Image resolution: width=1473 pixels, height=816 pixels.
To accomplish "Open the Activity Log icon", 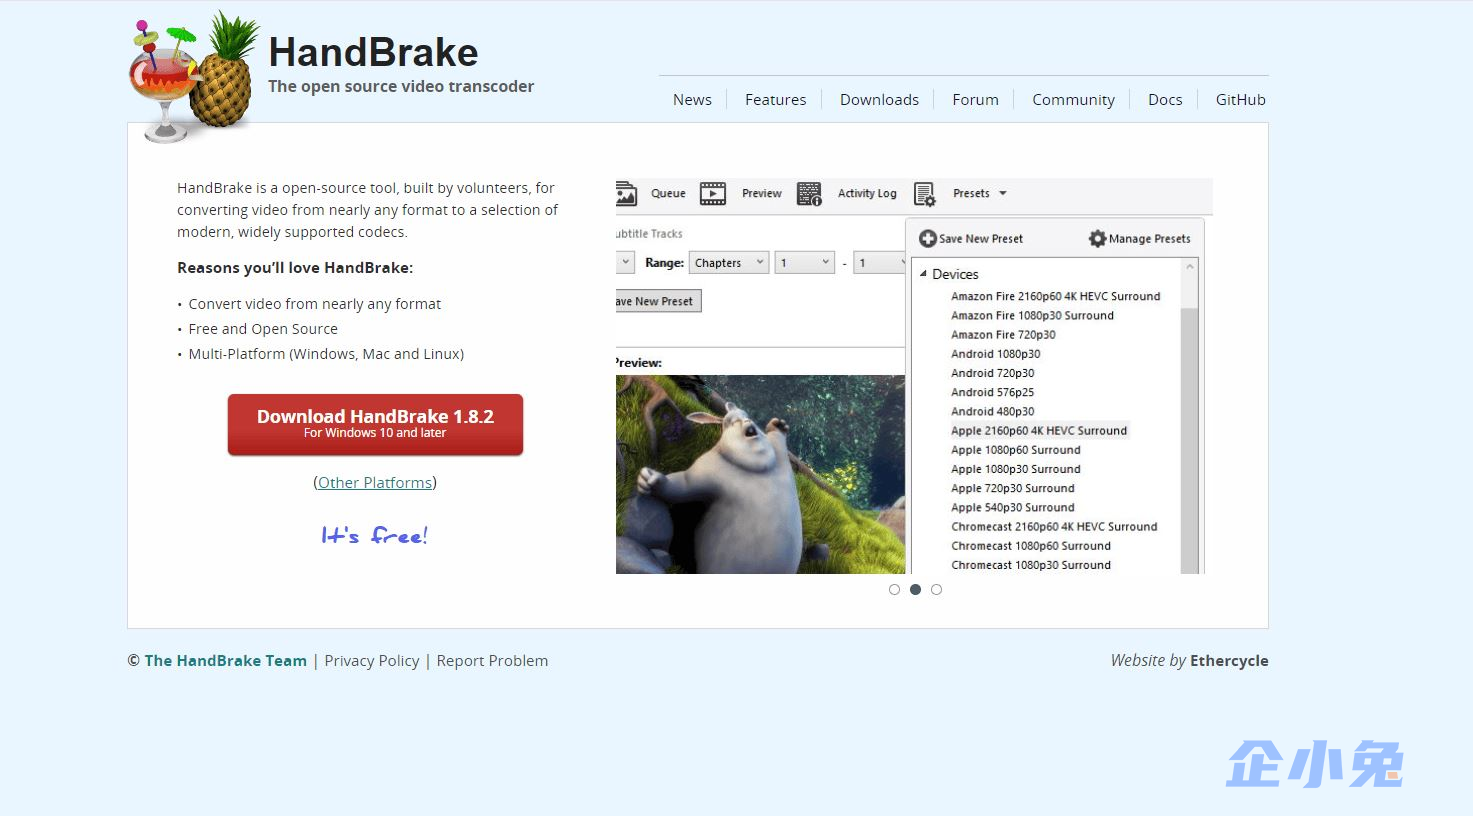I will tap(809, 193).
